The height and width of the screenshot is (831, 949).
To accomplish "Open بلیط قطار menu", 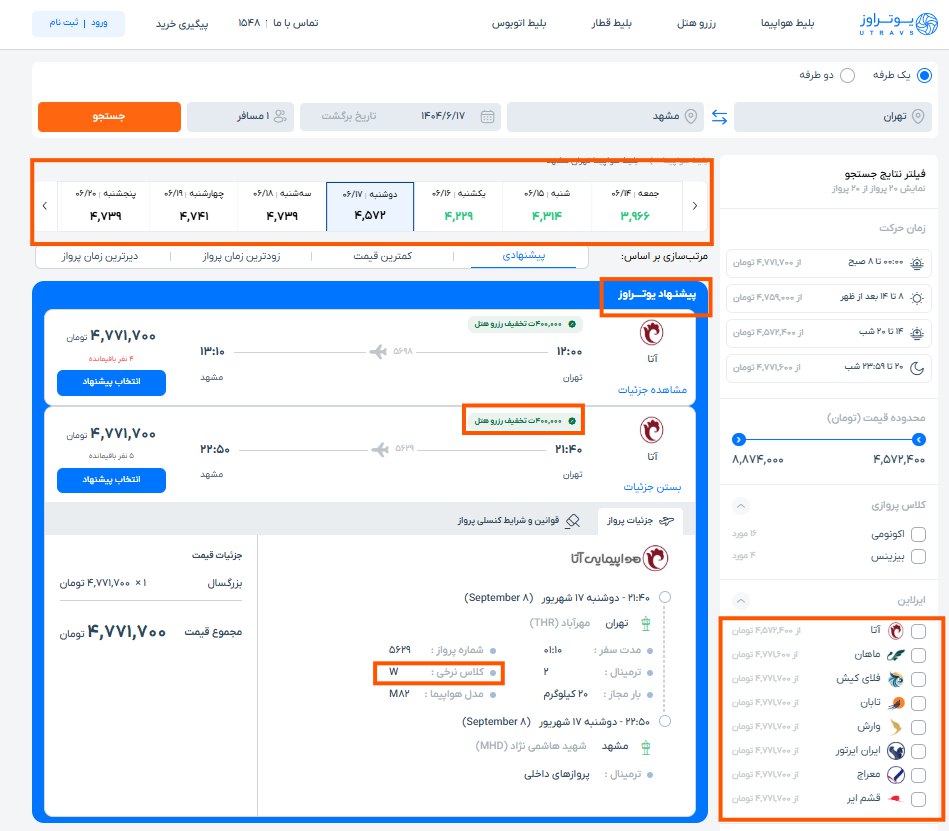I will (x=611, y=23).
